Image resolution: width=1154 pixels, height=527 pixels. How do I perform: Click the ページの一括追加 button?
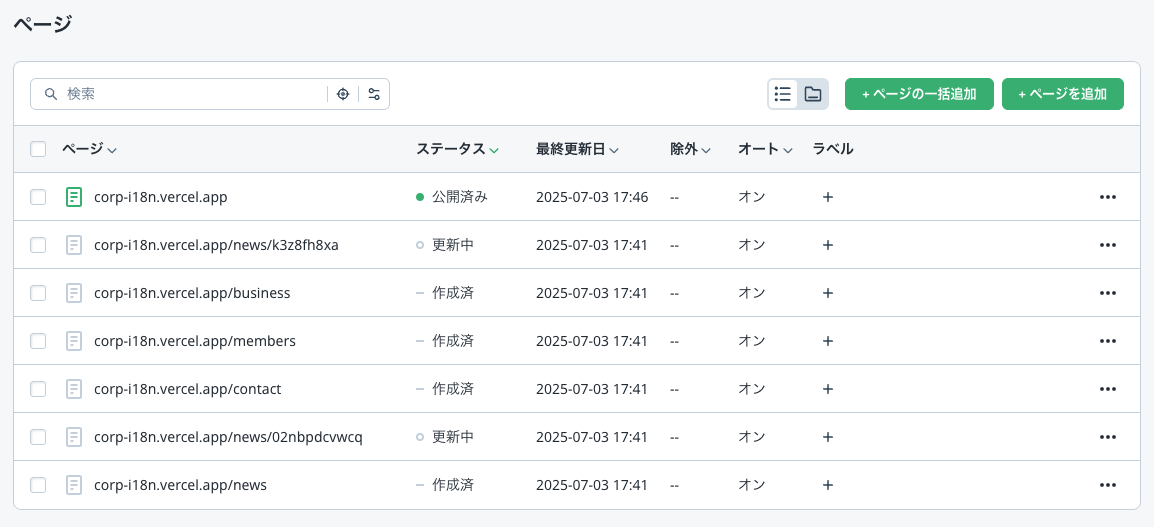click(x=918, y=94)
